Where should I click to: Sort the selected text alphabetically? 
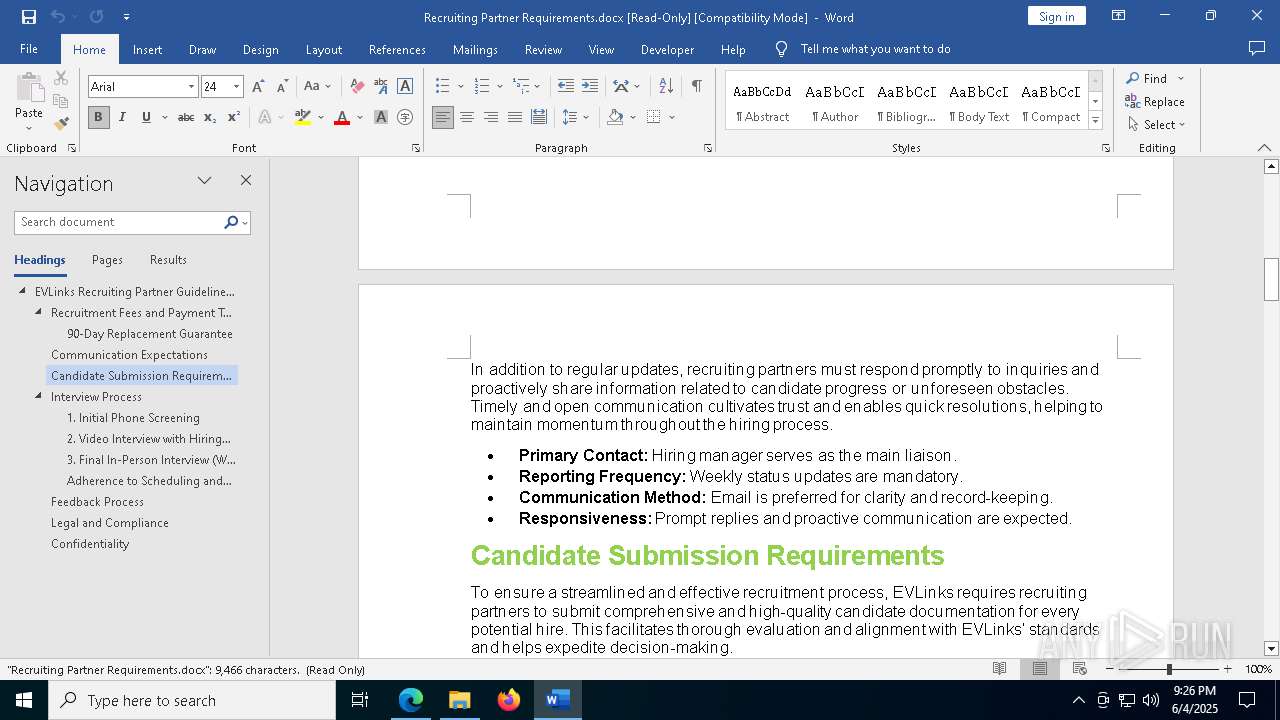click(x=666, y=87)
